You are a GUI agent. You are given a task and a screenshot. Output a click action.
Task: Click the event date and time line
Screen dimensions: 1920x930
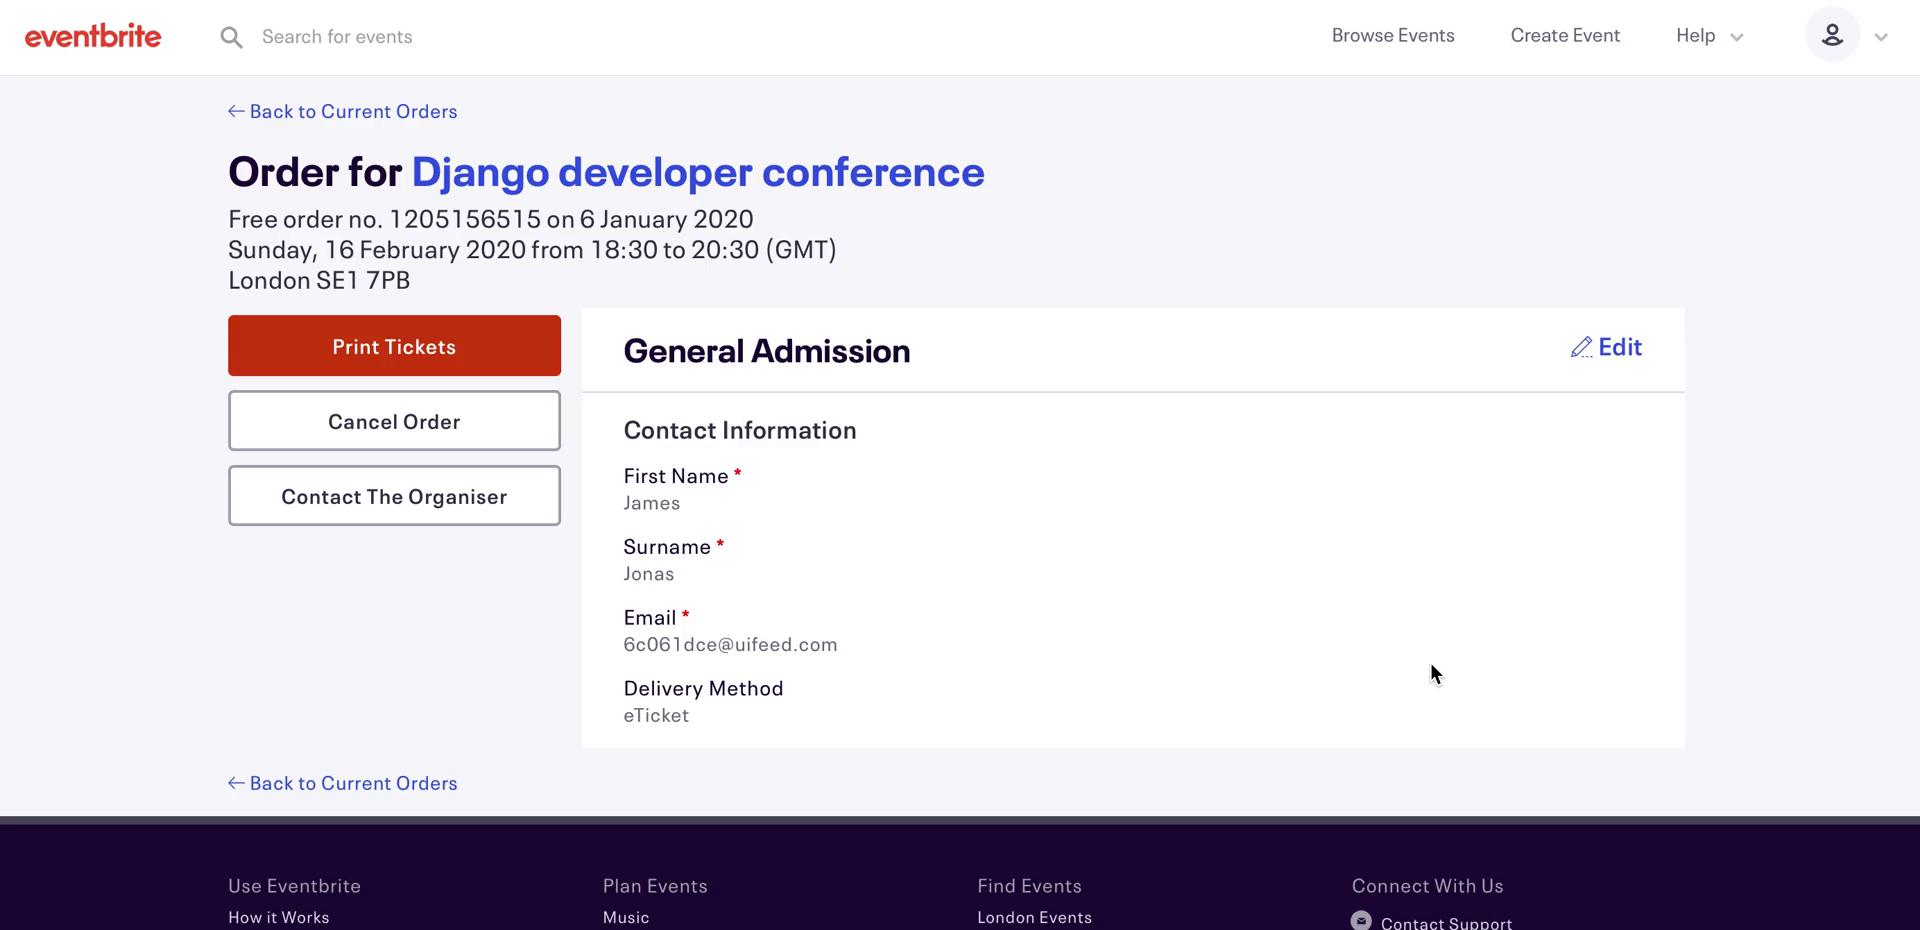click(x=532, y=249)
